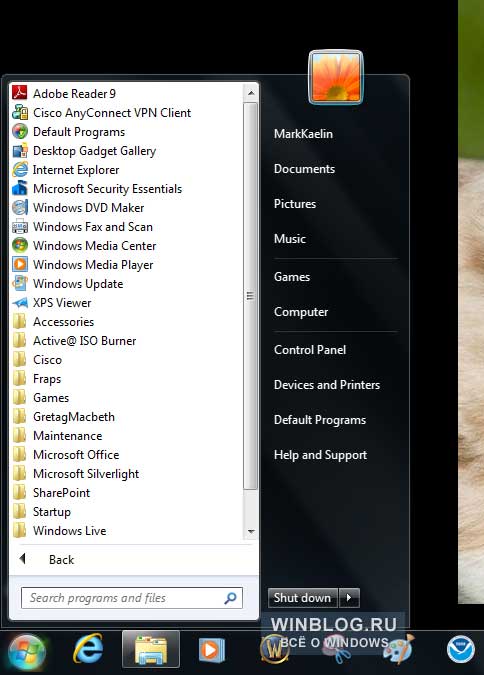Open Internet Explorer from the taskbar
The width and height of the screenshot is (484, 675).
coord(88,650)
